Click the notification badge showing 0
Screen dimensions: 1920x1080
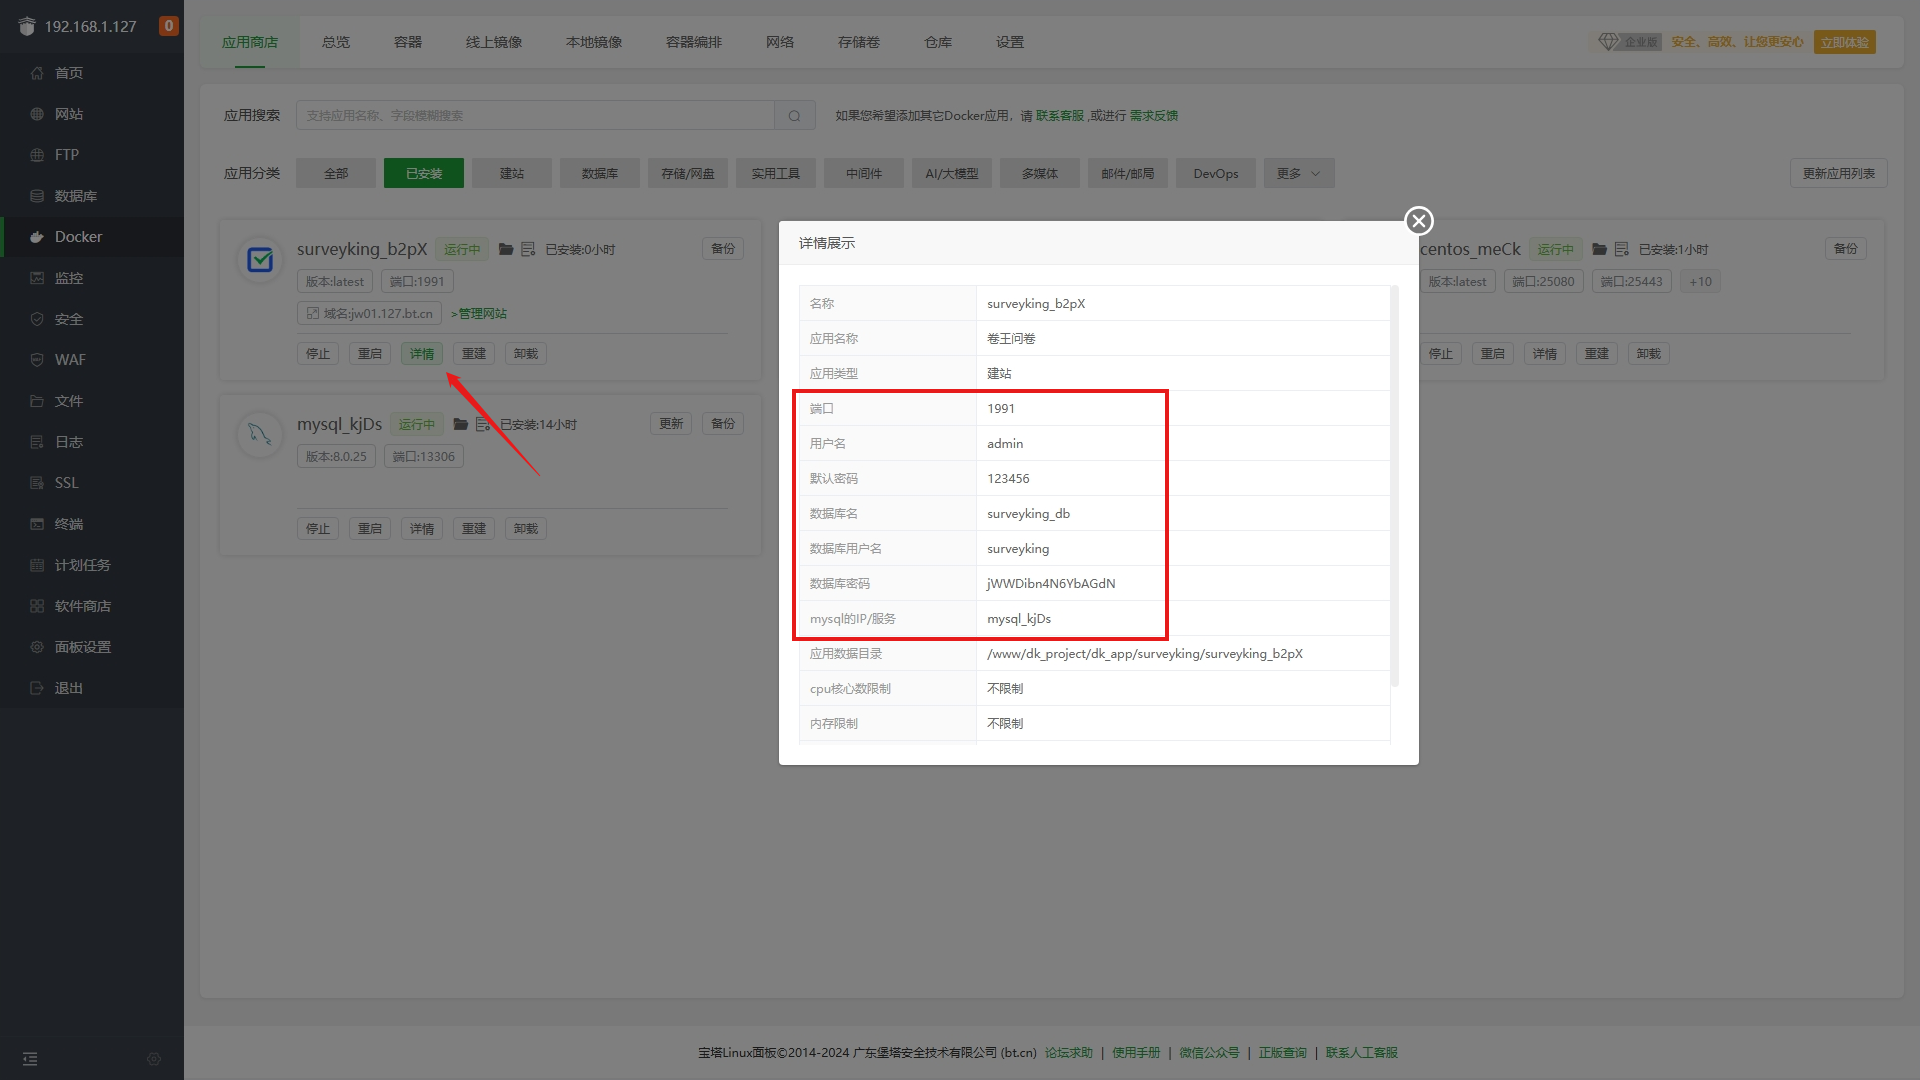pos(169,26)
